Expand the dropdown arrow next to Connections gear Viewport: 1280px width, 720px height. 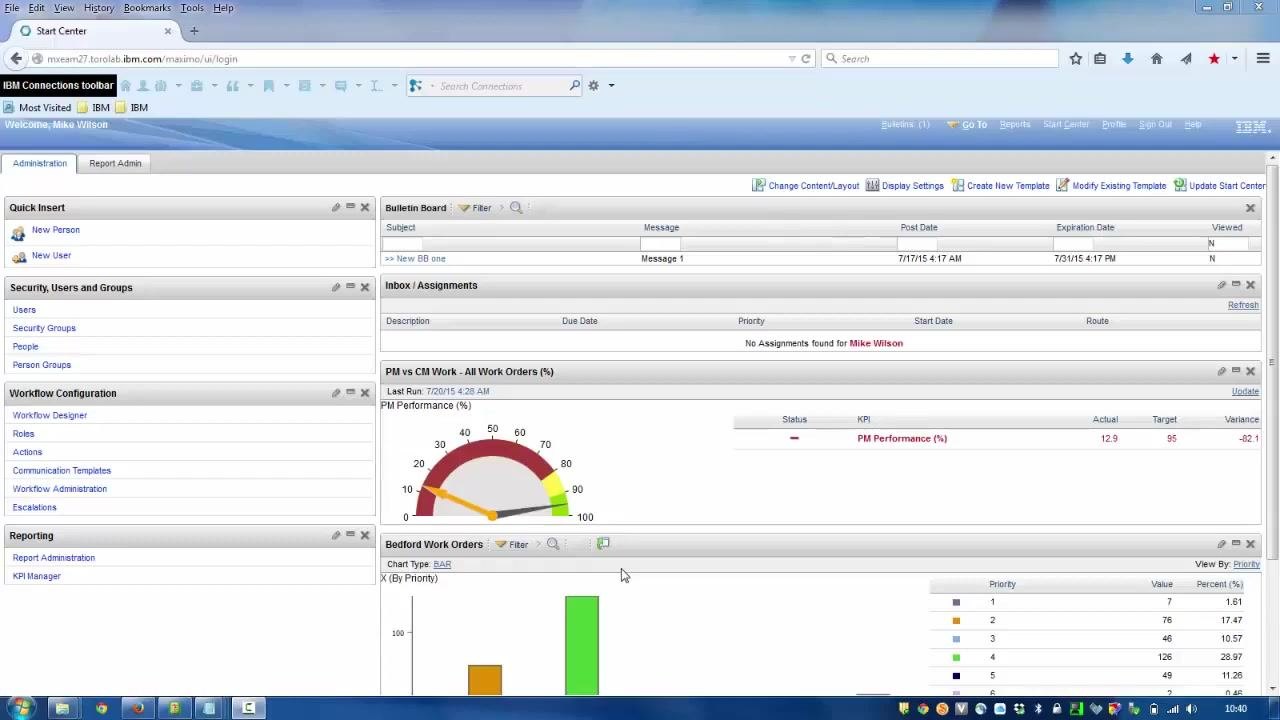pyautogui.click(x=611, y=86)
